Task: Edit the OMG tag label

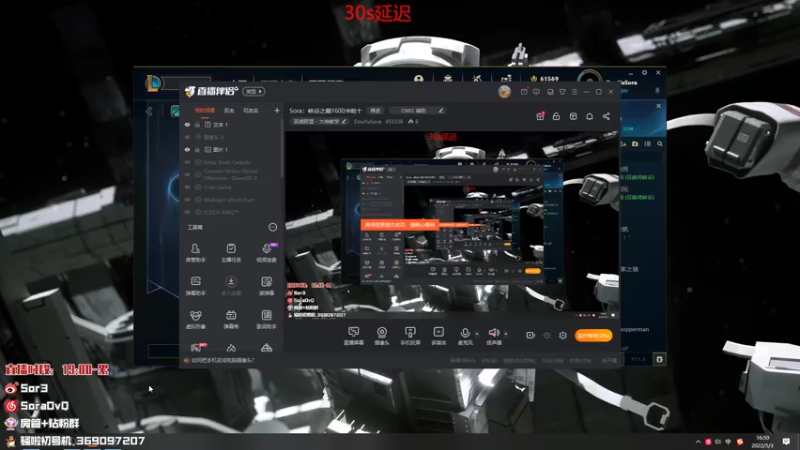Action: [x=417, y=110]
